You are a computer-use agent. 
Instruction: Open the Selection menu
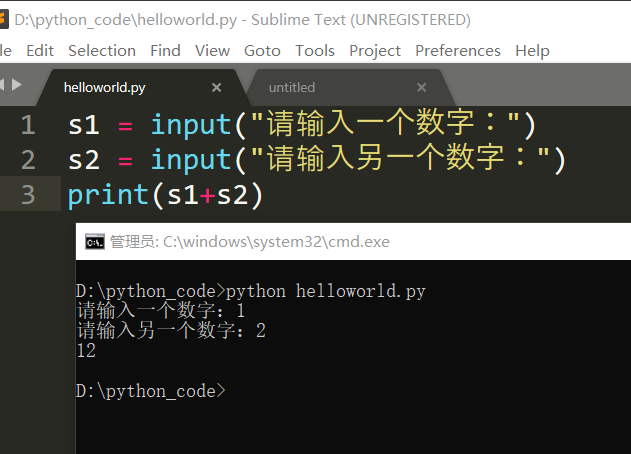[x=102, y=51]
